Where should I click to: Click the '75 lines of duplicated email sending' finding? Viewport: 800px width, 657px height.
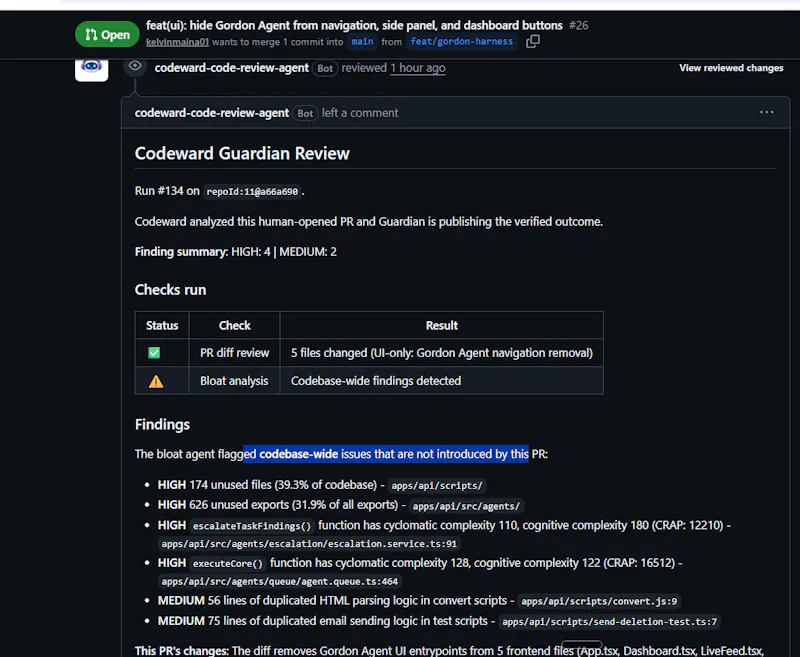point(439,621)
